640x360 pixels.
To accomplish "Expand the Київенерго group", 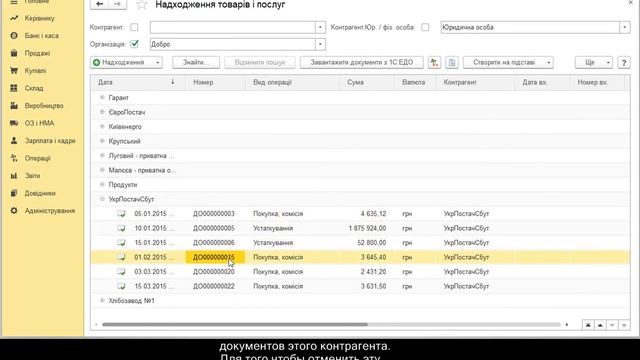I will coord(102,127).
